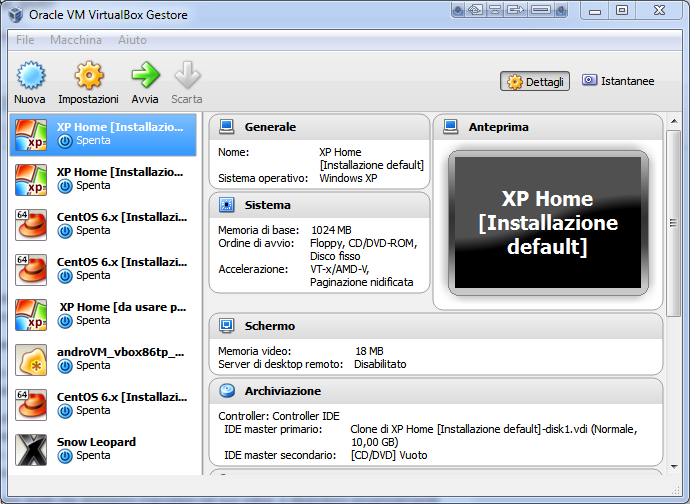Minimize the VirtualBox Gestore window

pyautogui.click(x=595, y=10)
